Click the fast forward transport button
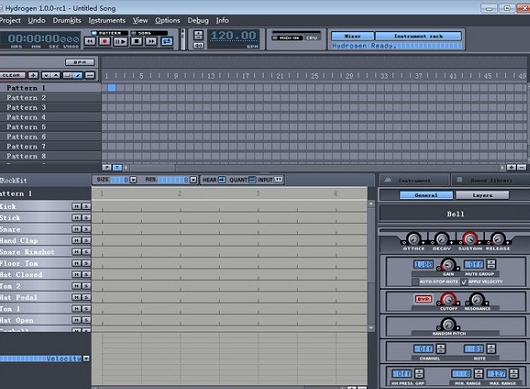 coord(151,41)
